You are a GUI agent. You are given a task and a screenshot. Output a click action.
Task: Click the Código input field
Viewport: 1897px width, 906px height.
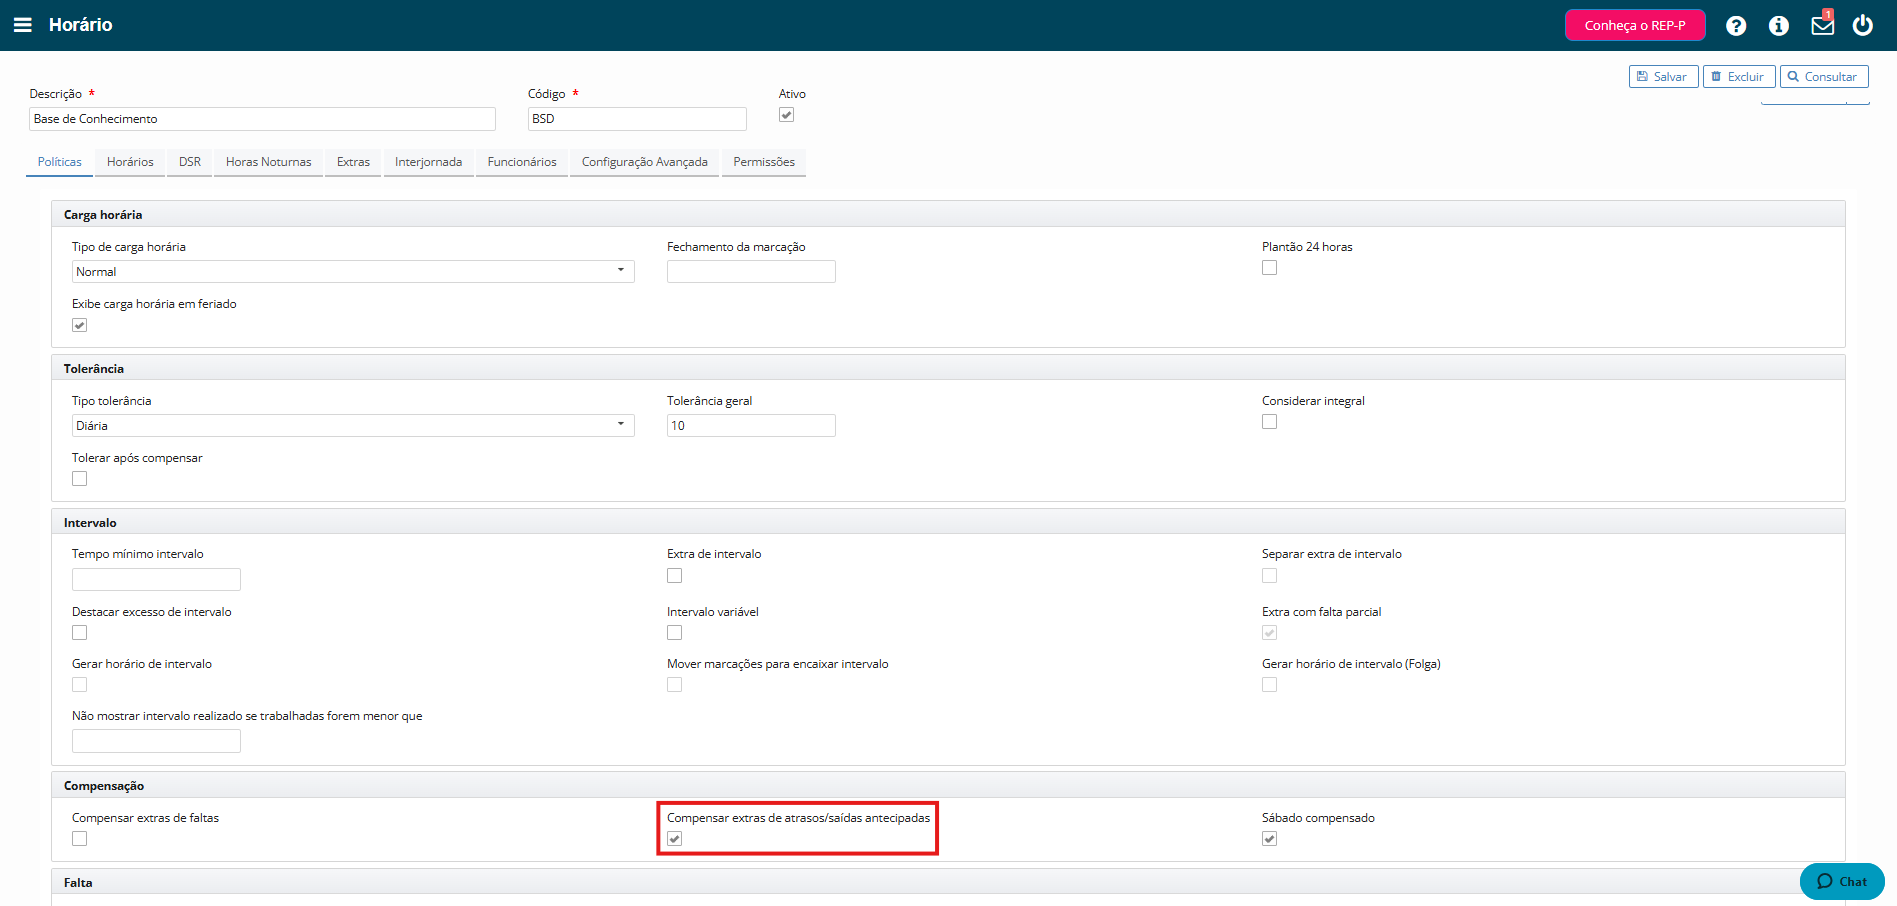click(637, 119)
